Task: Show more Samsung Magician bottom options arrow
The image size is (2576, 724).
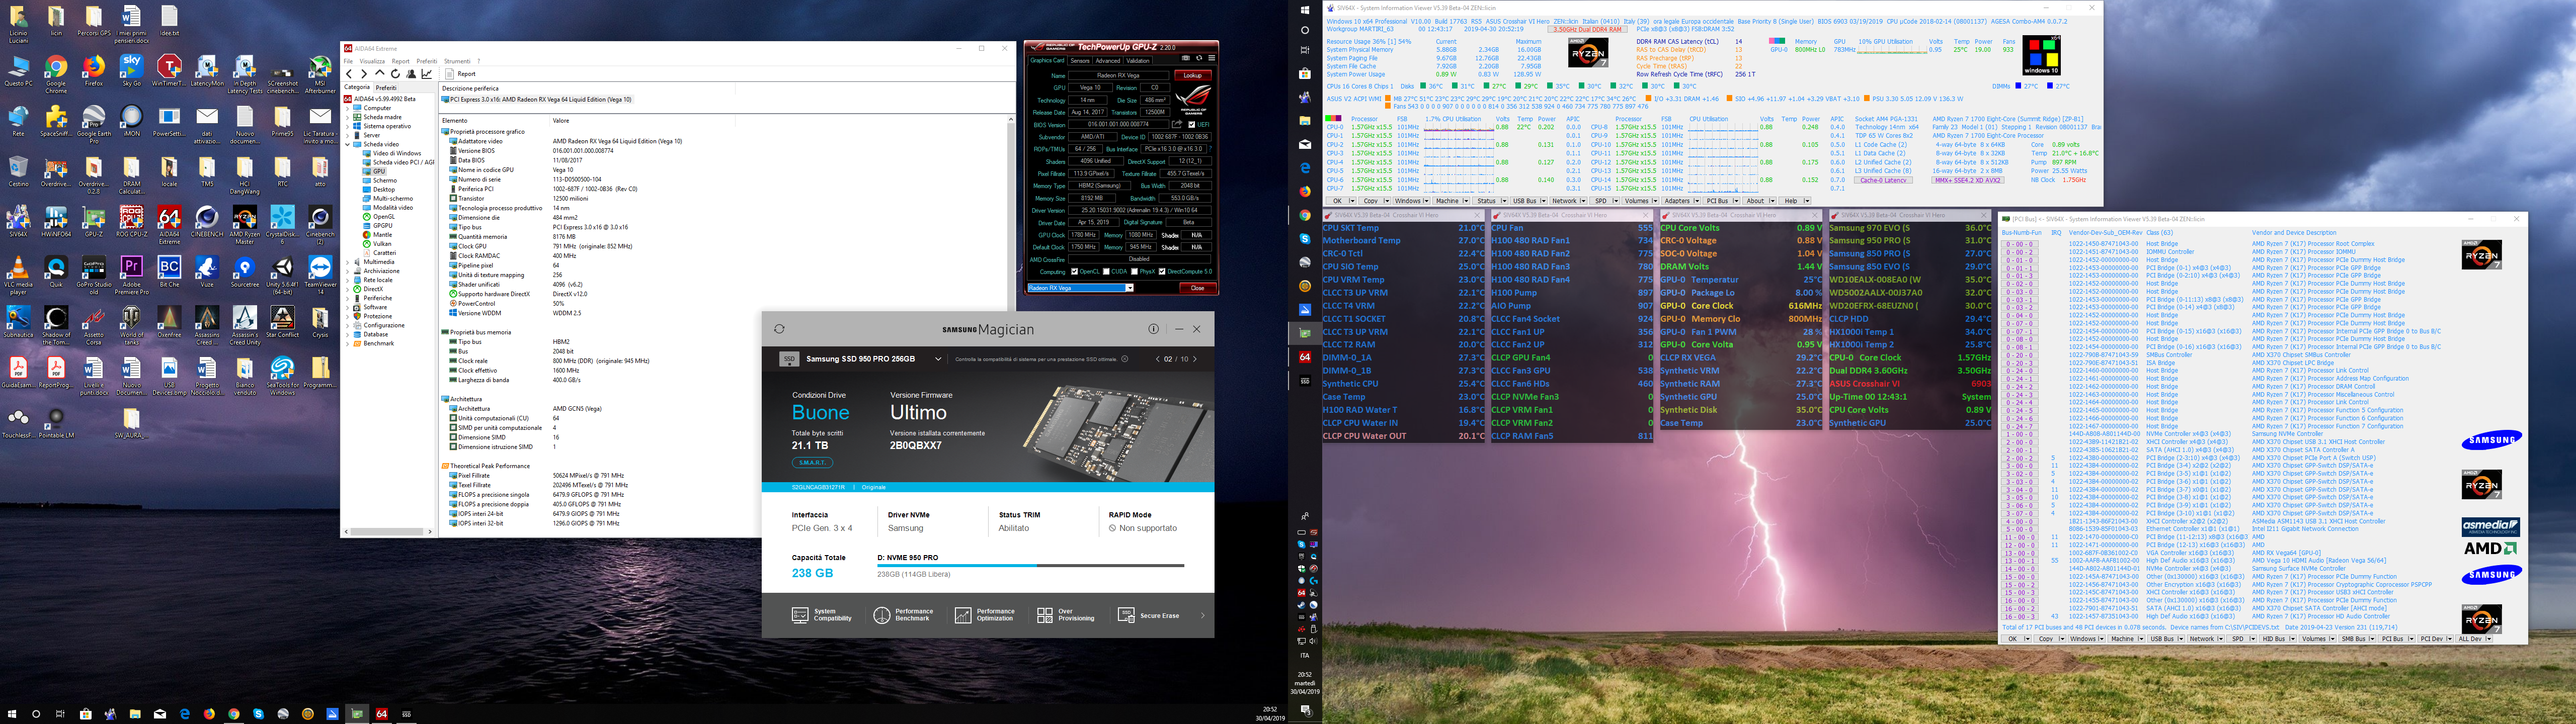Action: [x=1202, y=615]
